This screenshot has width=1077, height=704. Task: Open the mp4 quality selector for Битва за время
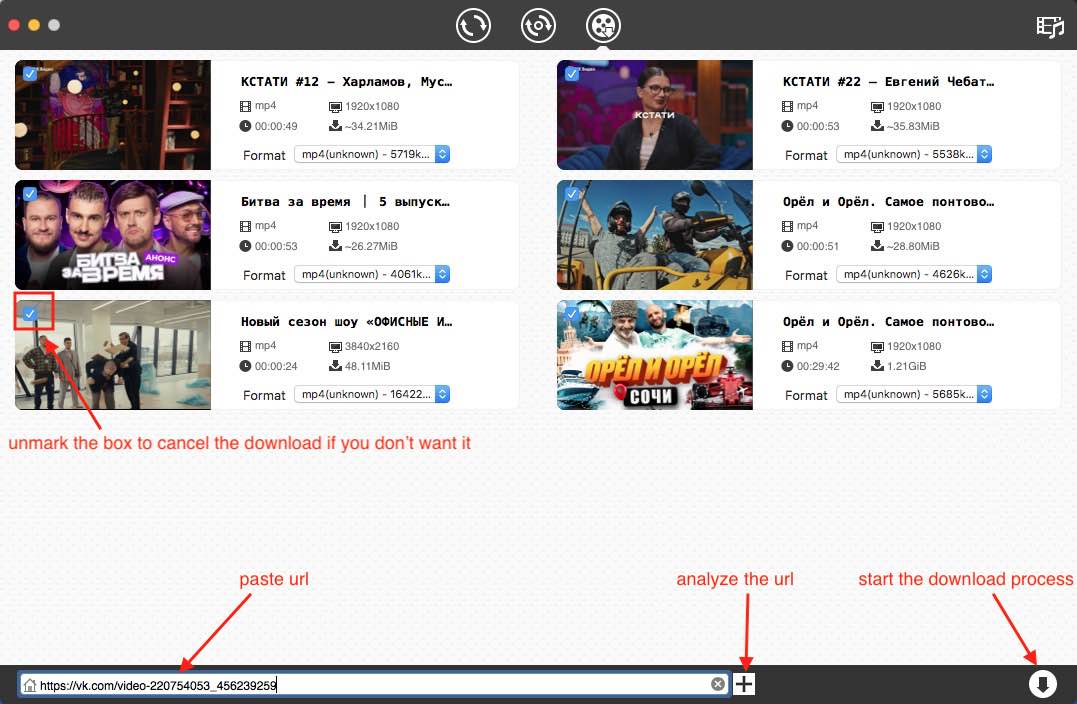pyautogui.click(x=371, y=274)
